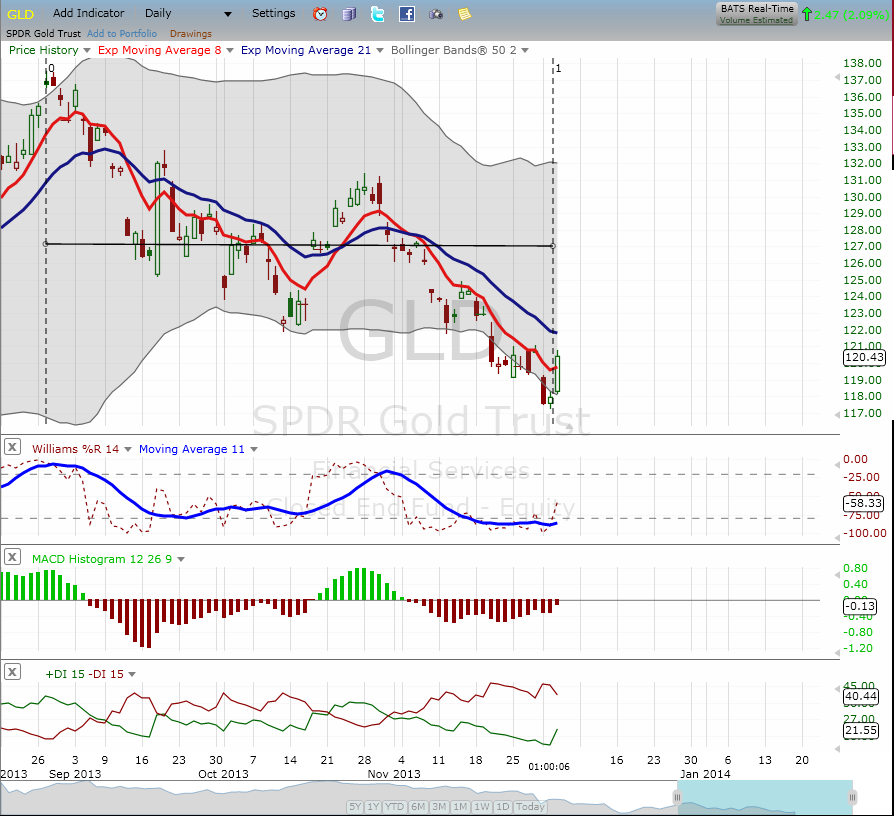Close the +DI -DI indicator panel
The width and height of the screenshot is (894, 816).
12,672
